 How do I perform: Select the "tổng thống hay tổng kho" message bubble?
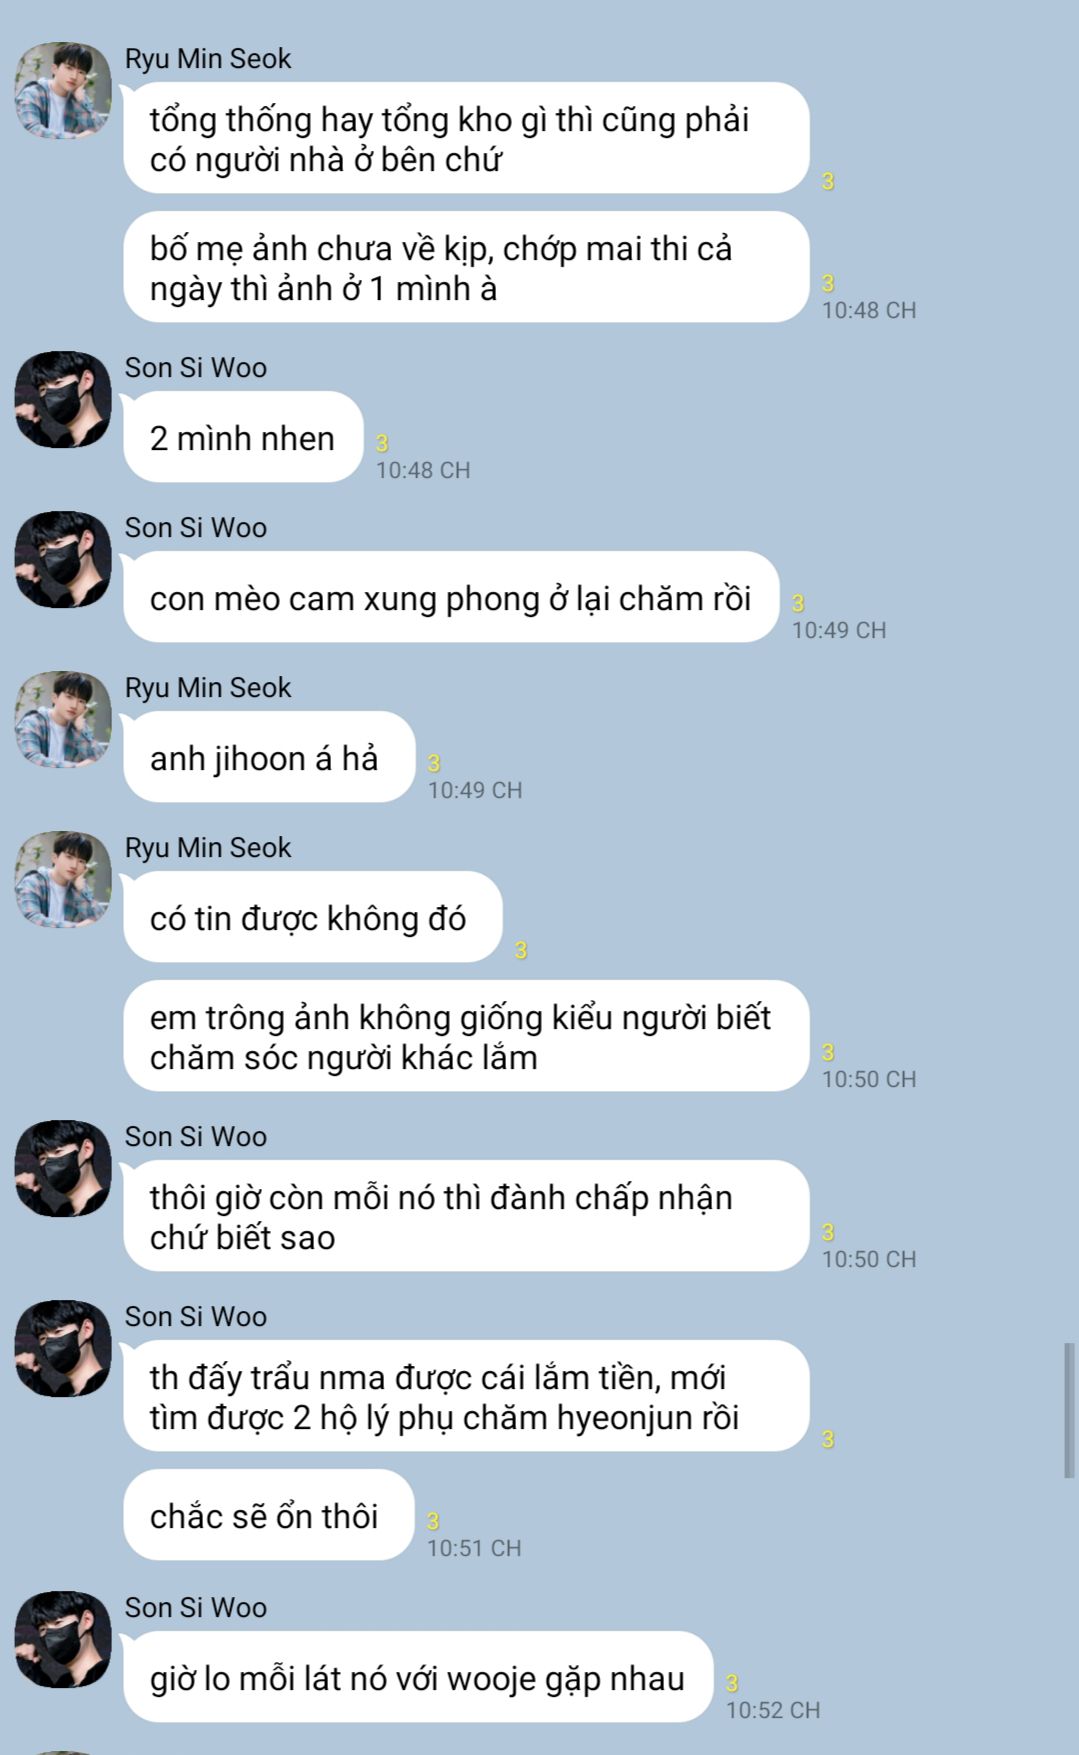(466, 138)
